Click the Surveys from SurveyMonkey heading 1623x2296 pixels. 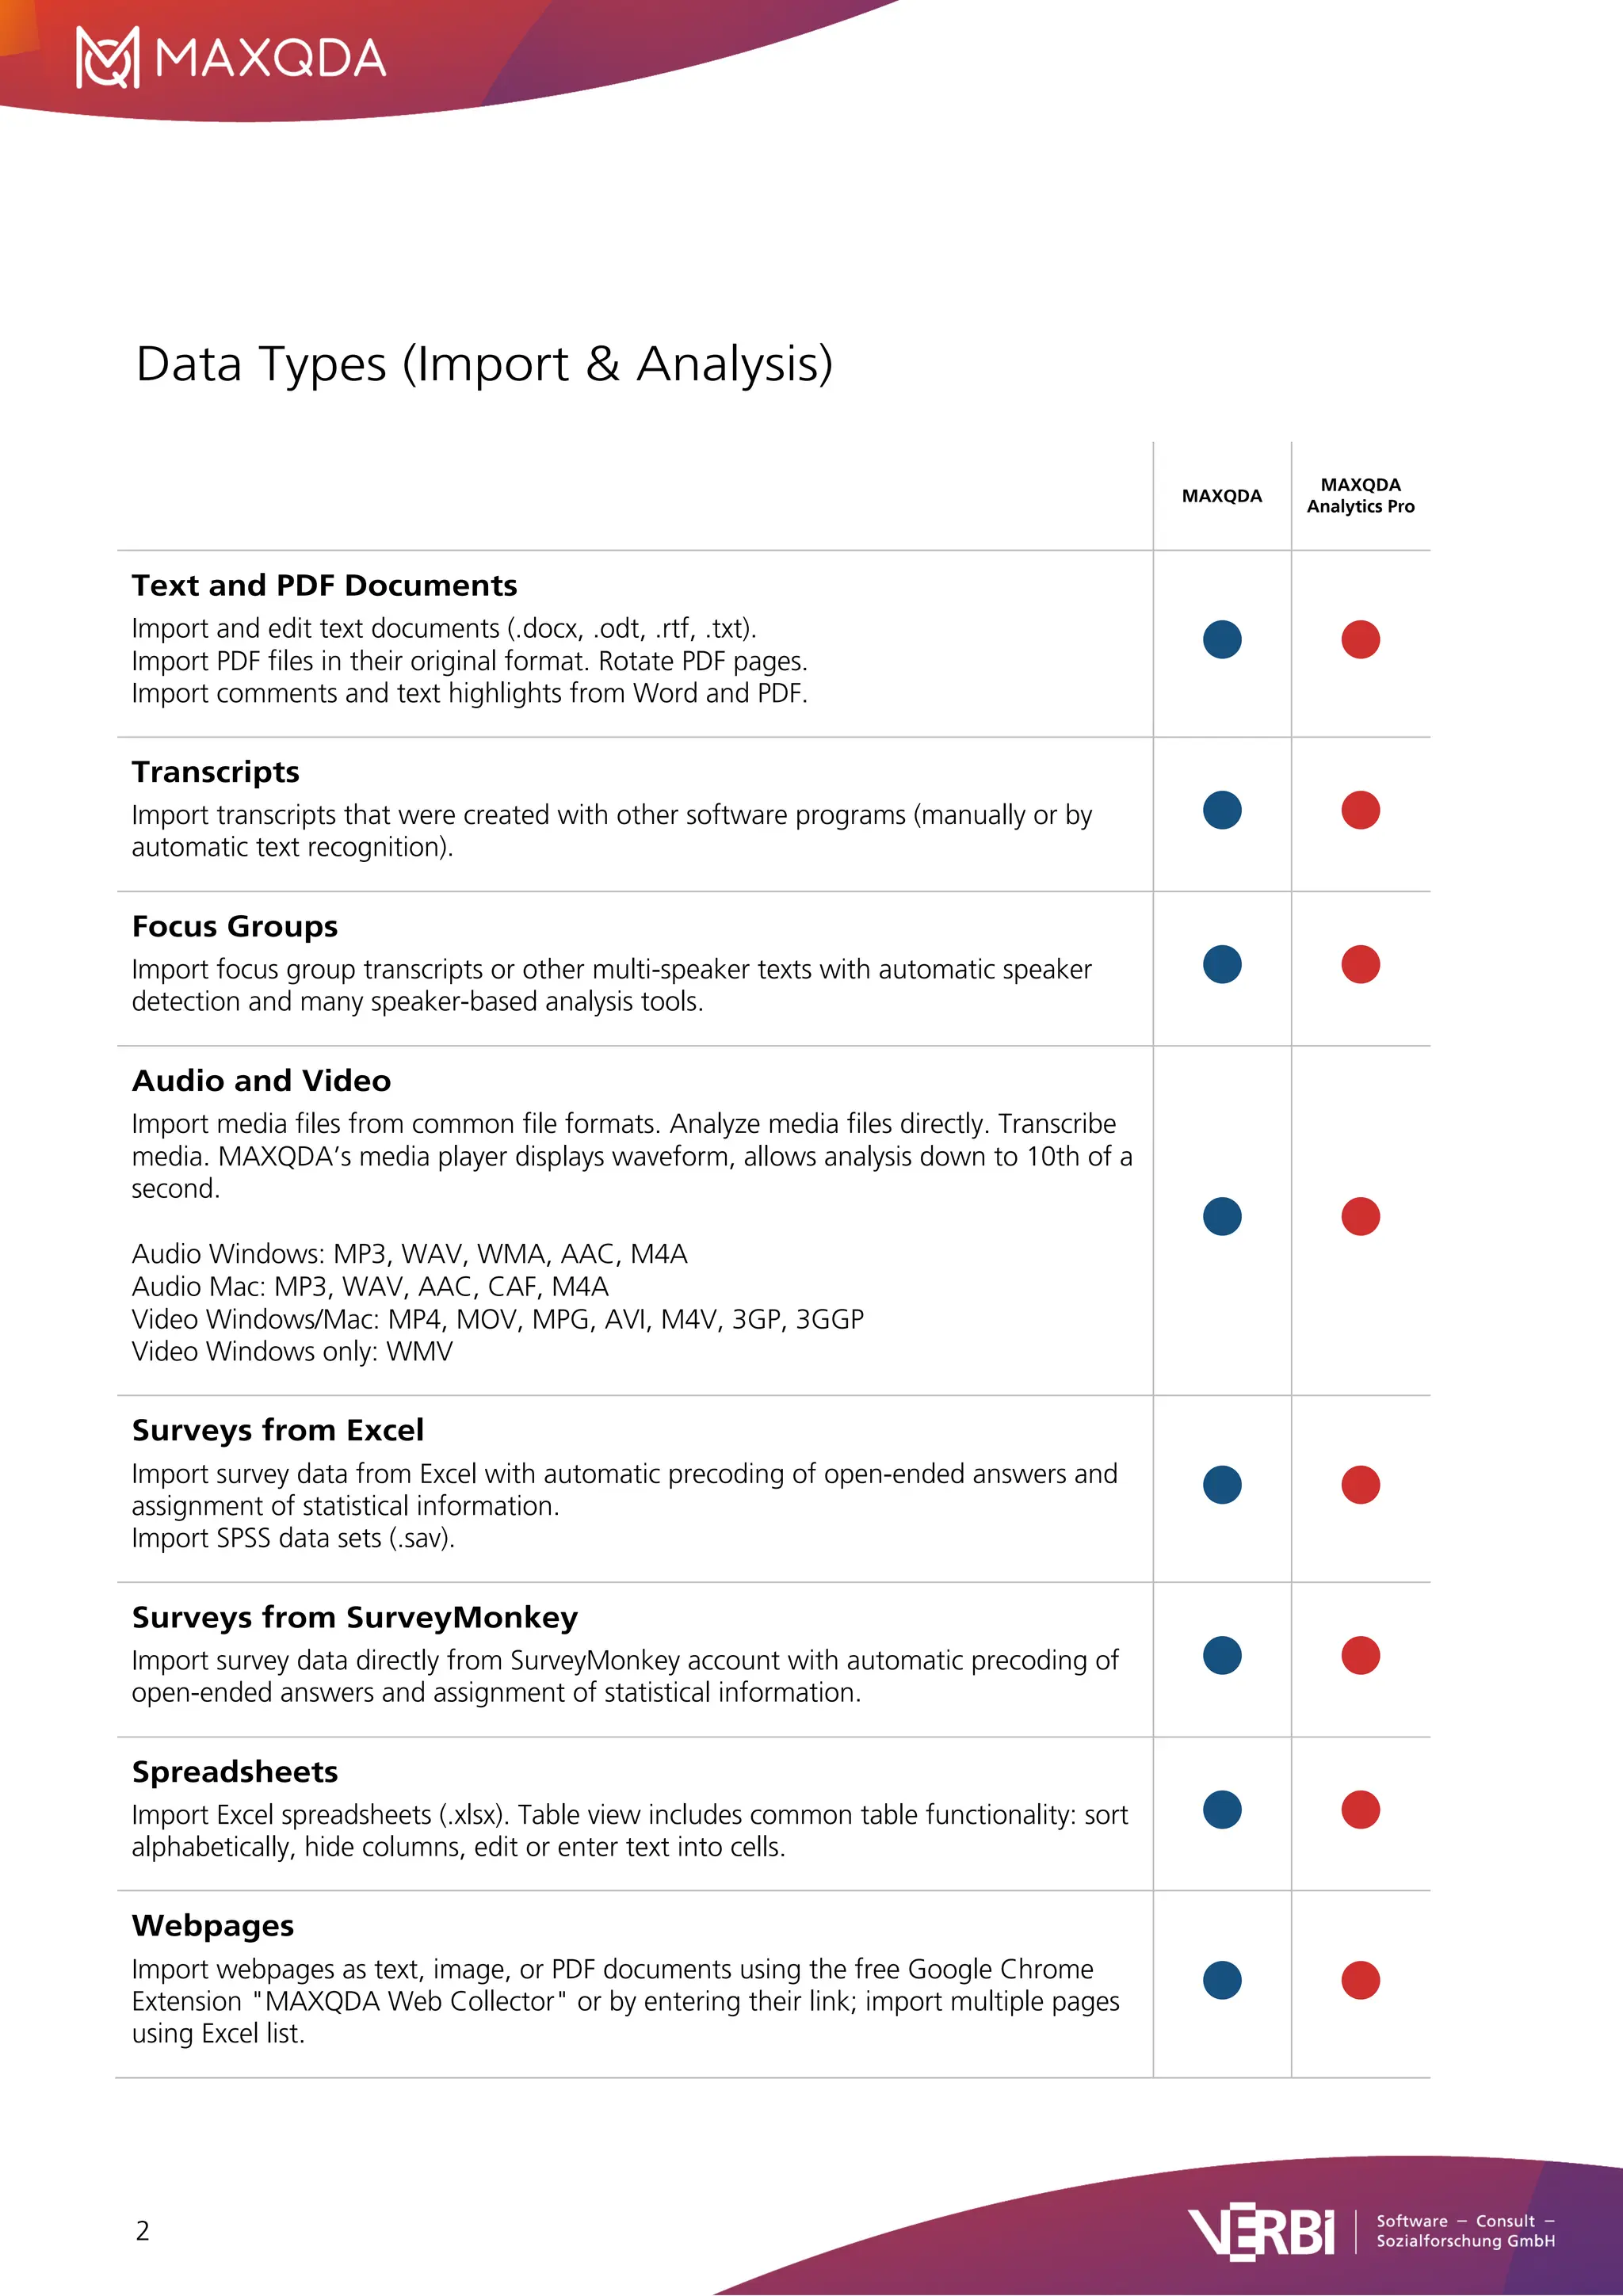coord(355,1618)
